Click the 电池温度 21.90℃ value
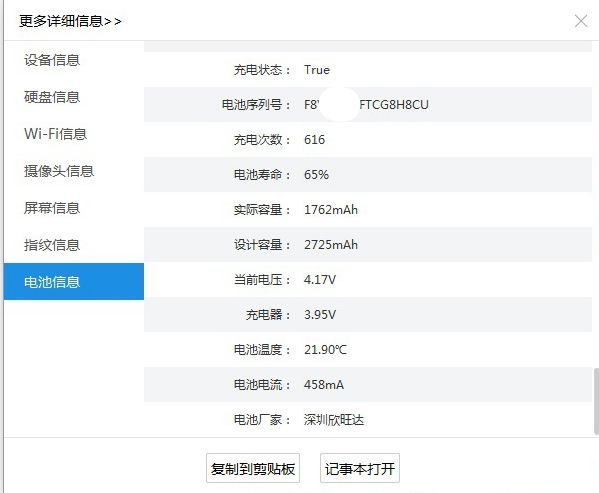This screenshot has height=493, width=599. [x=325, y=349]
